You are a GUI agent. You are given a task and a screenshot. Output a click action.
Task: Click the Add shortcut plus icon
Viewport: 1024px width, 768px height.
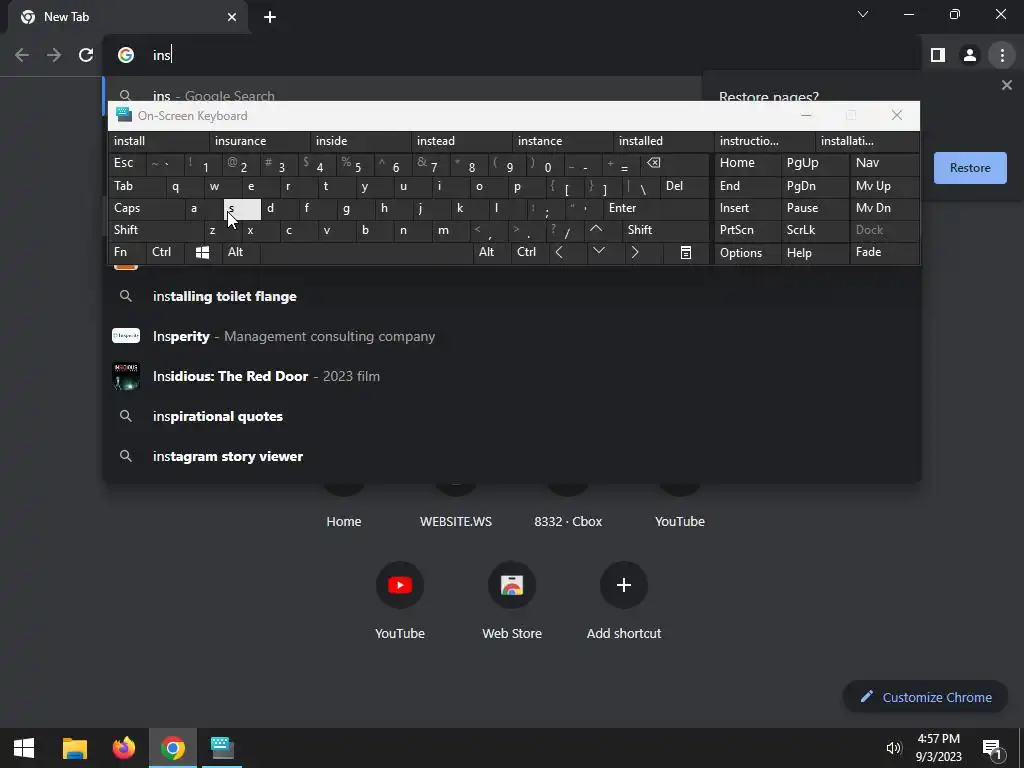pyautogui.click(x=624, y=585)
